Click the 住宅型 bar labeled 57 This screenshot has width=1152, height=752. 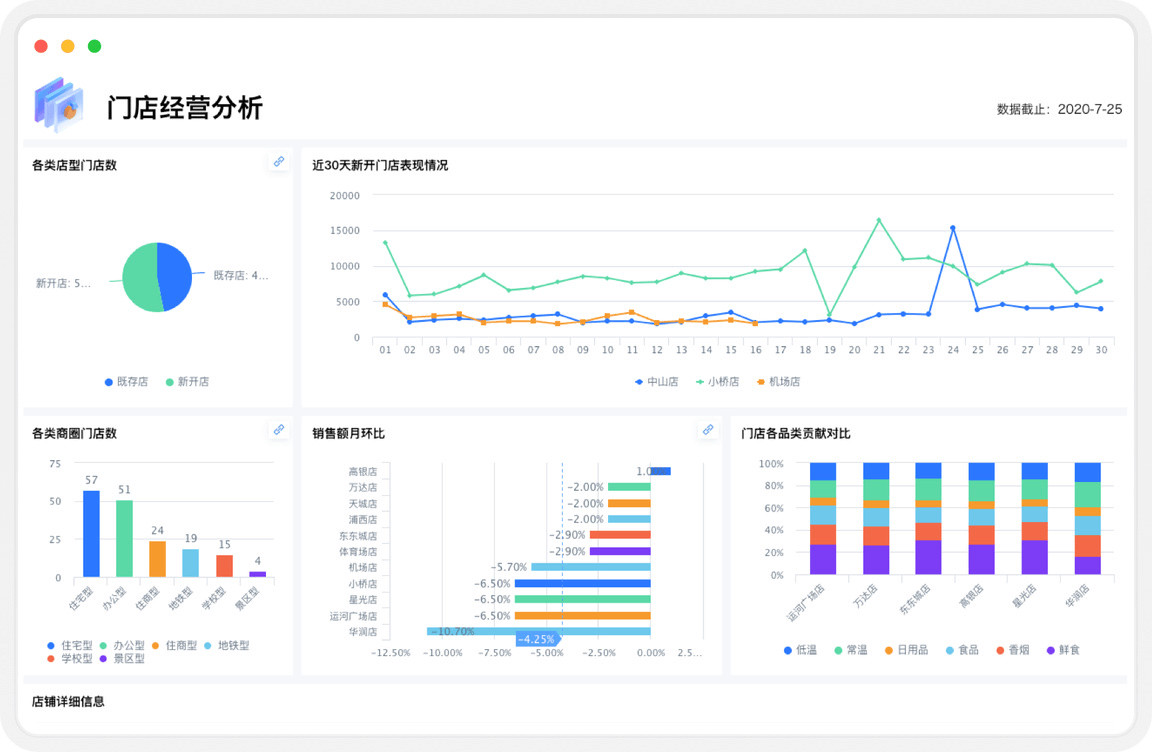[x=91, y=533]
